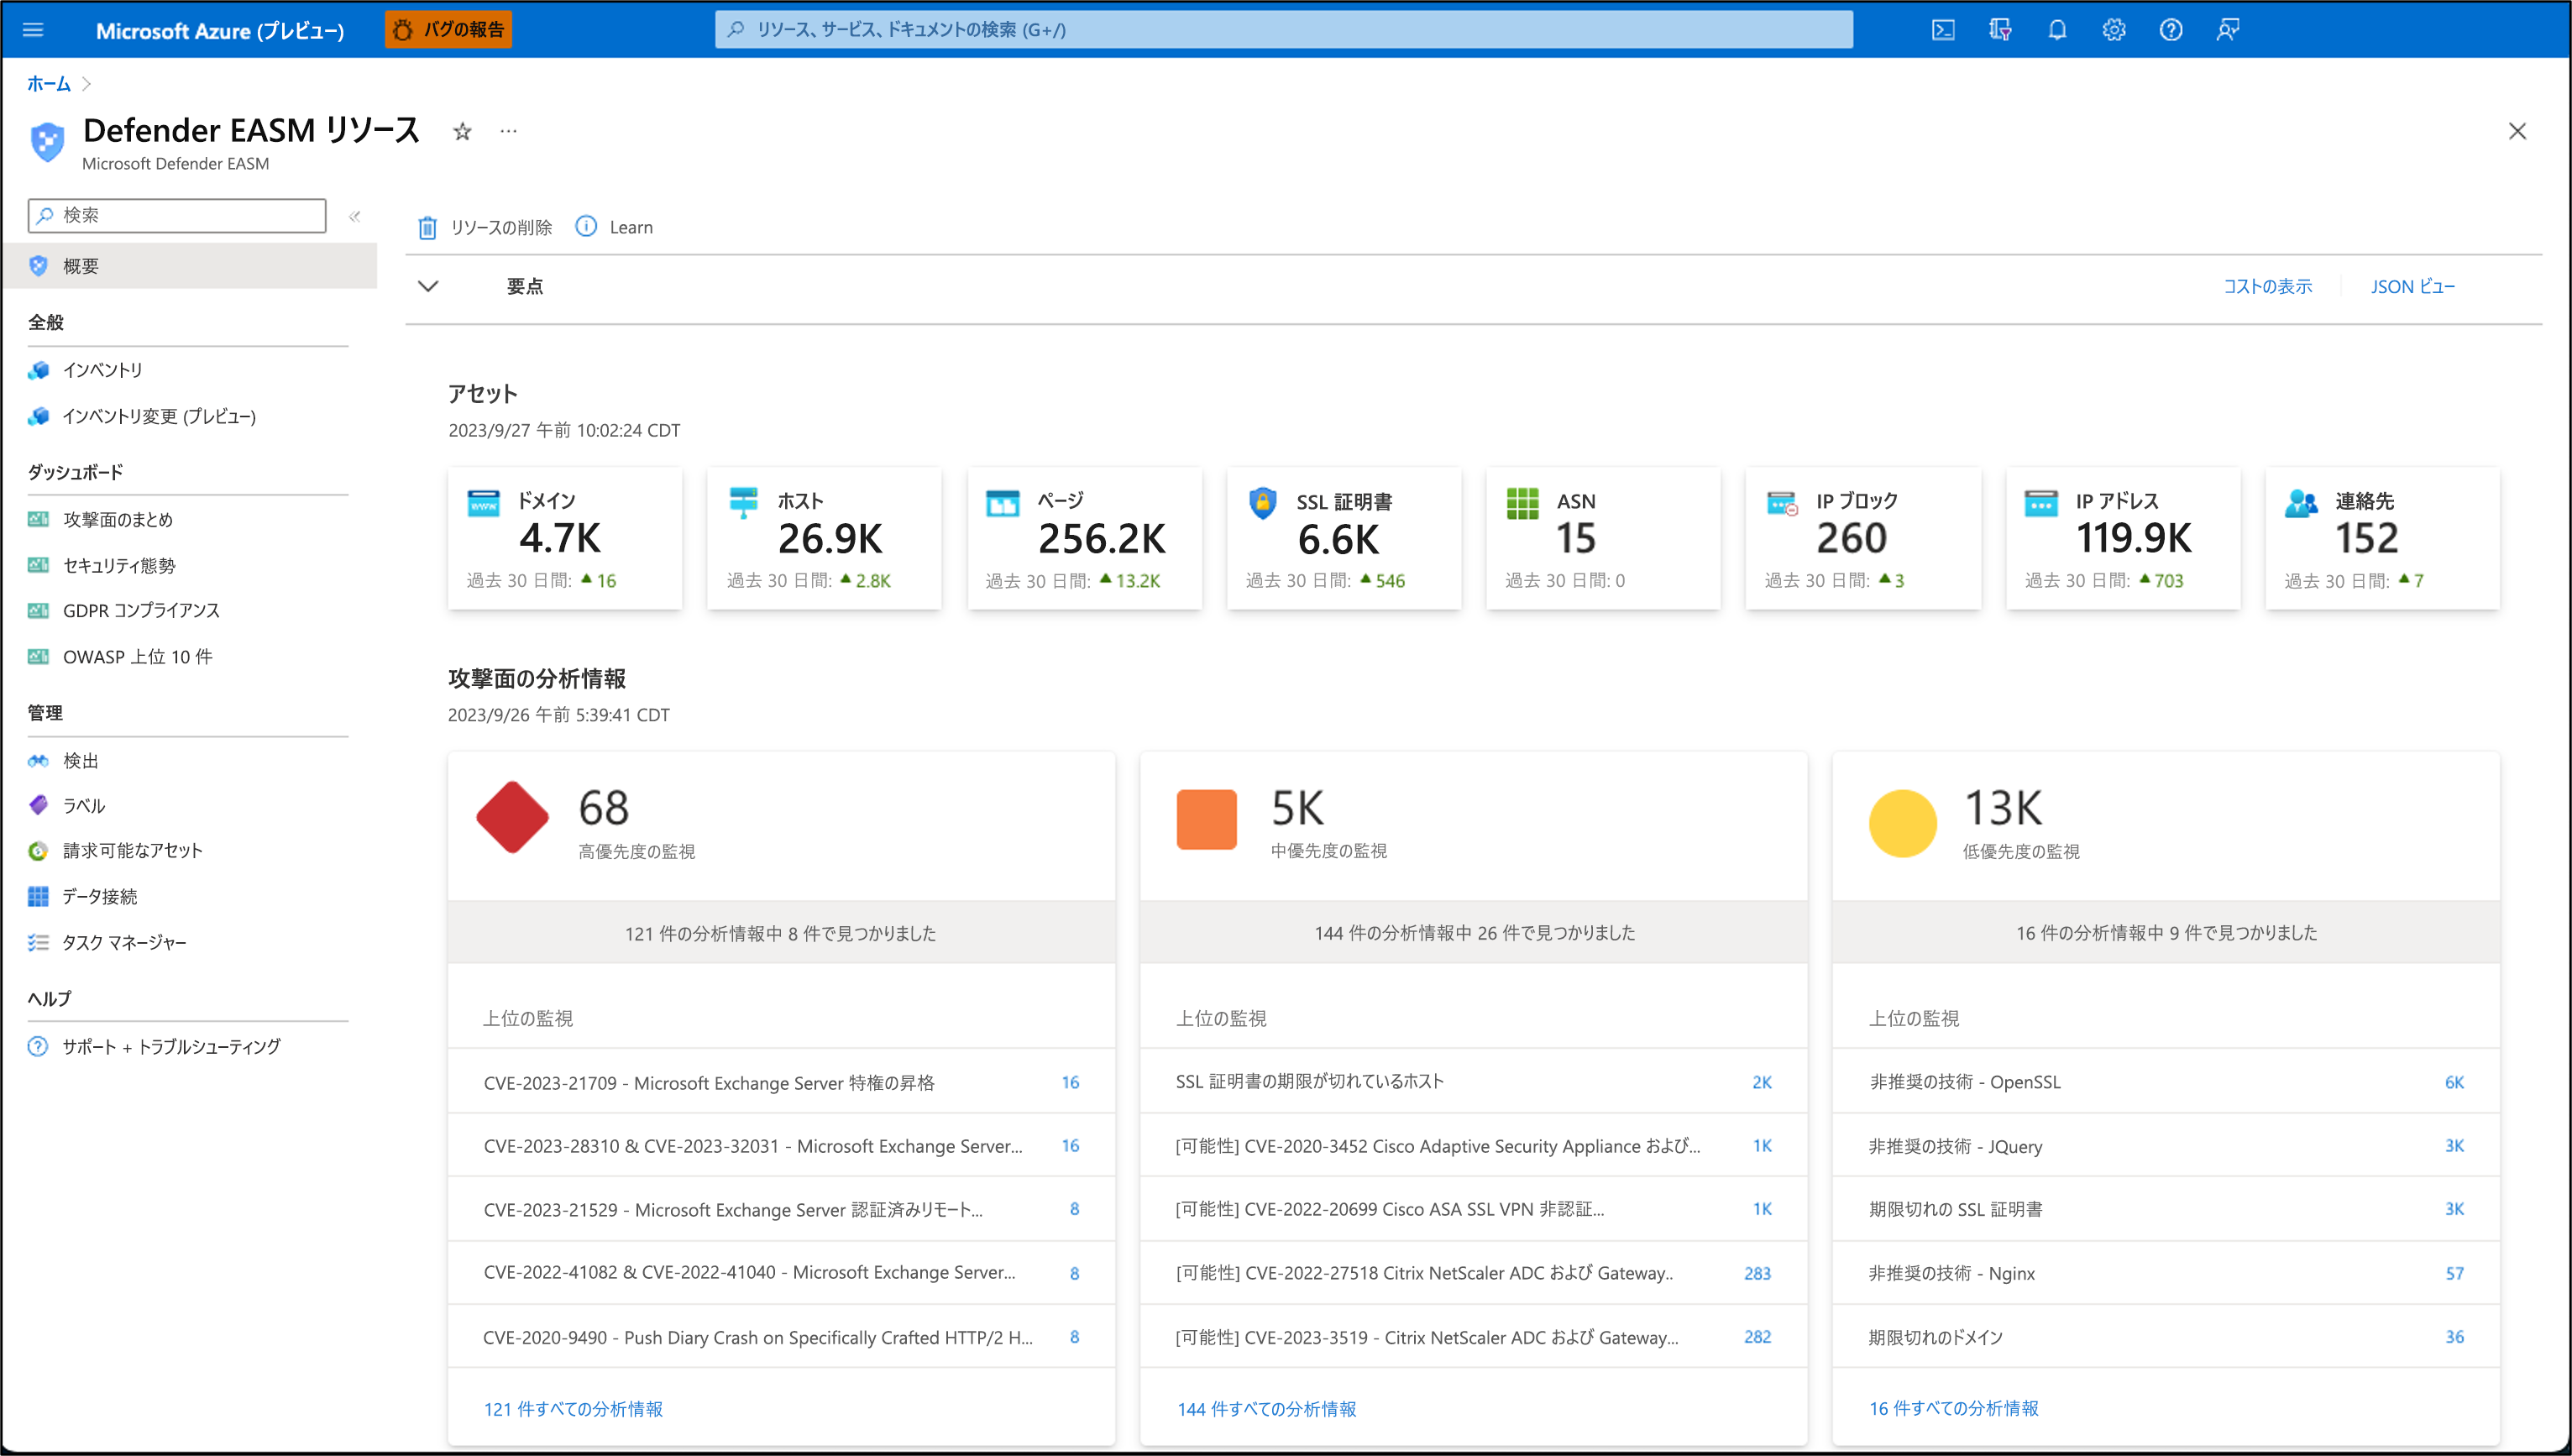Open CVE-2023-21529 insight row
Image resolution: width=2572 pixels, height=1456 pixels.
click(x=781, y=1209)
